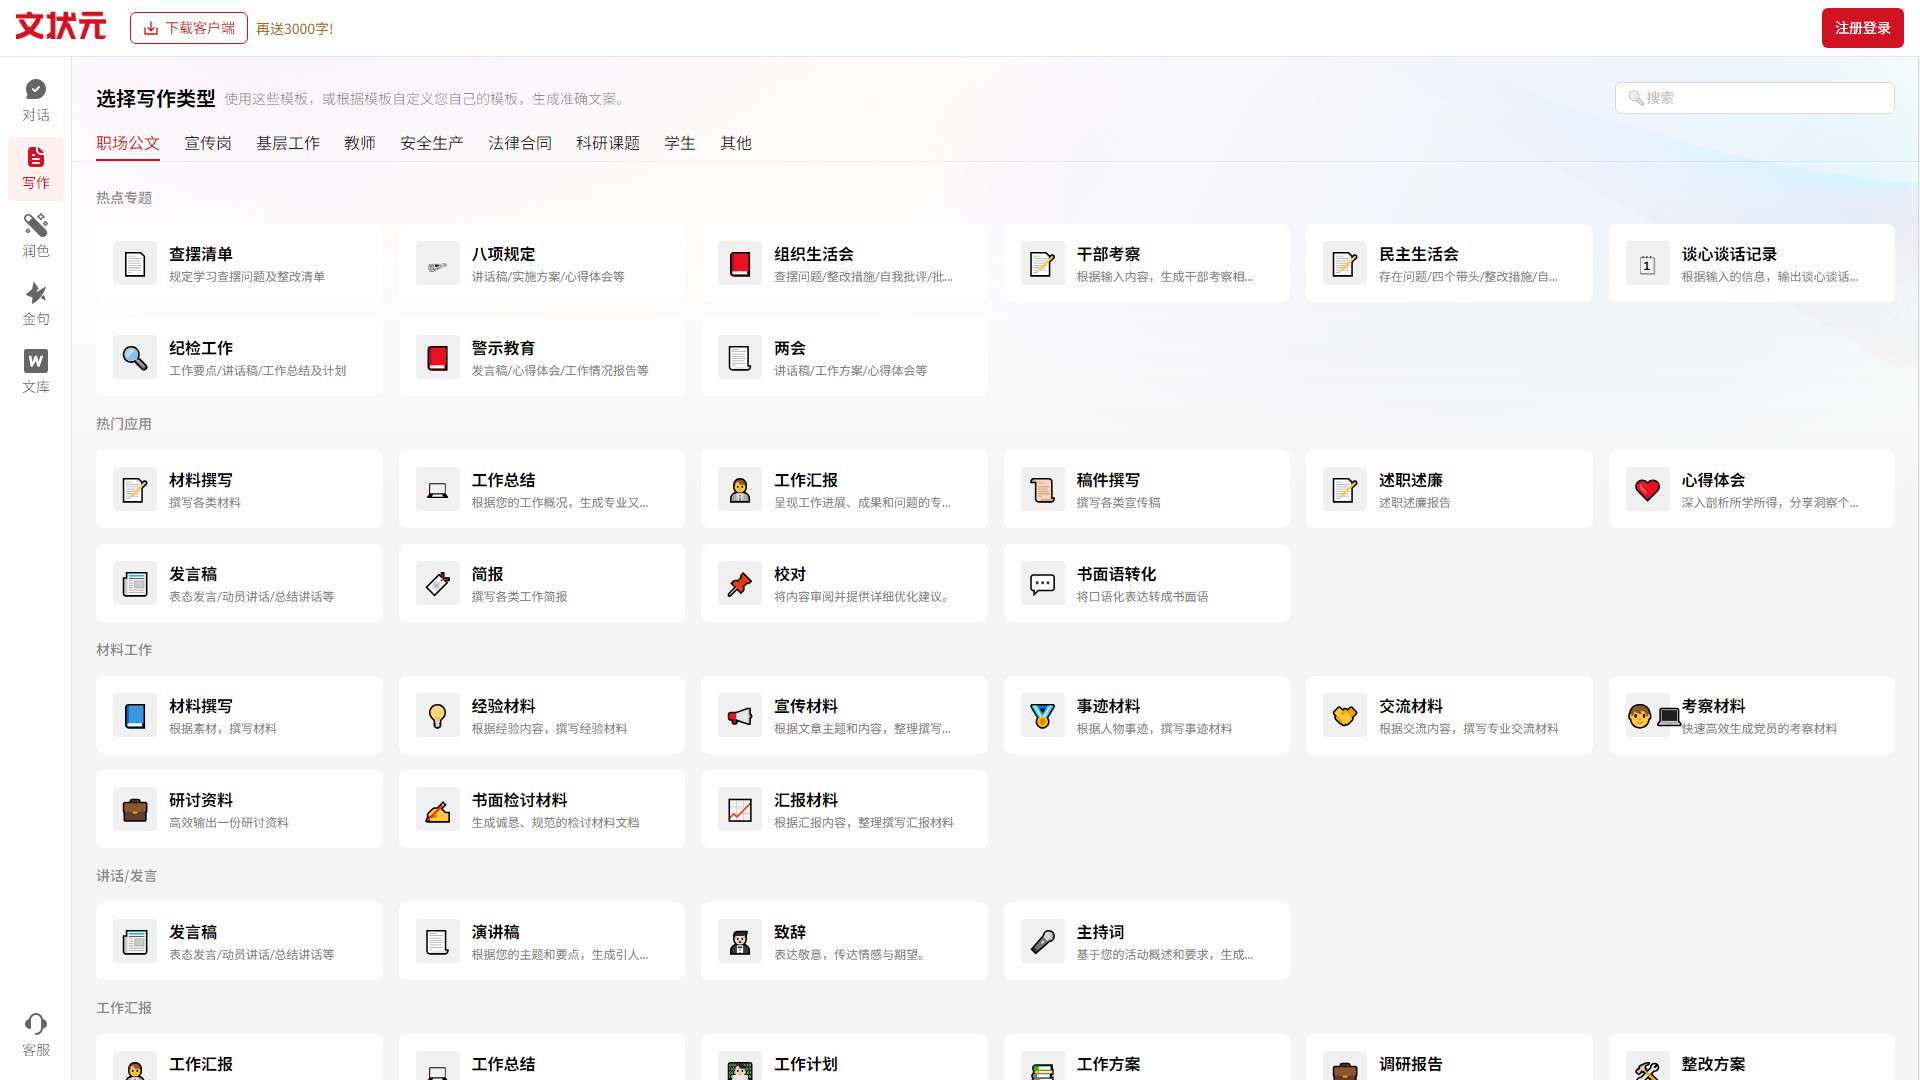Click the 研讨资料 briefcase icon
Screen dimensions: 1920x1080
point(135,810)
